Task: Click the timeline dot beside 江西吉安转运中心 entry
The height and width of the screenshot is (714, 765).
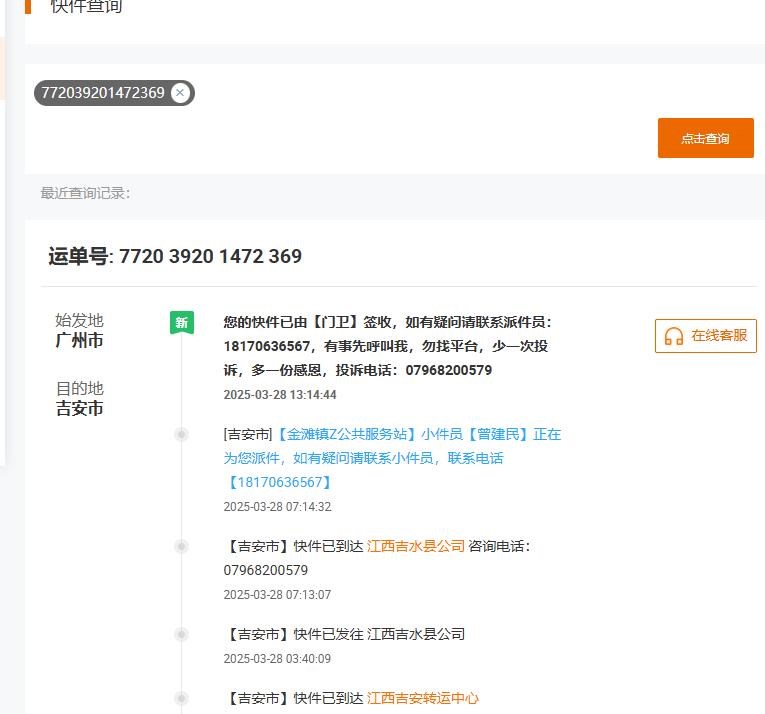Action: [x=181, y=698]
